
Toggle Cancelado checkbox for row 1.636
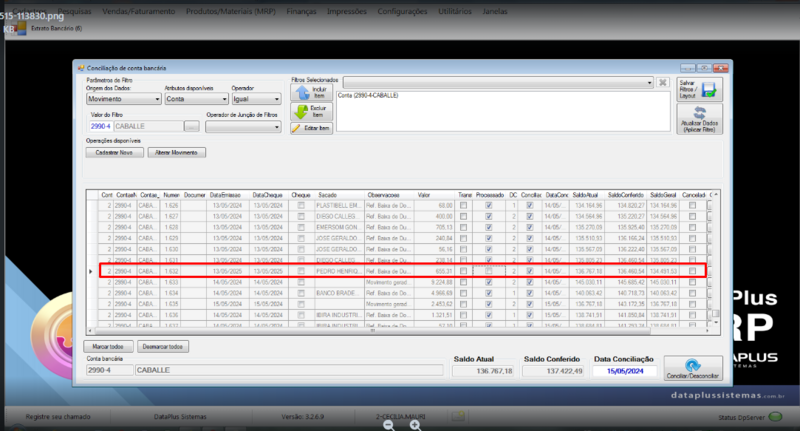692,315
